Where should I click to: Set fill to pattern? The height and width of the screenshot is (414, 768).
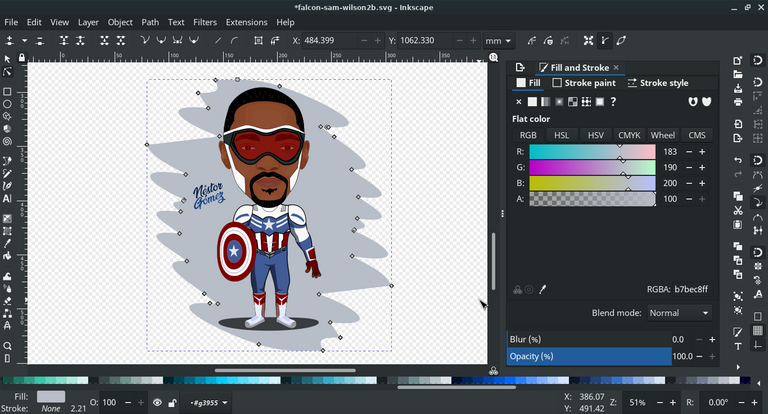coord(586,102)
